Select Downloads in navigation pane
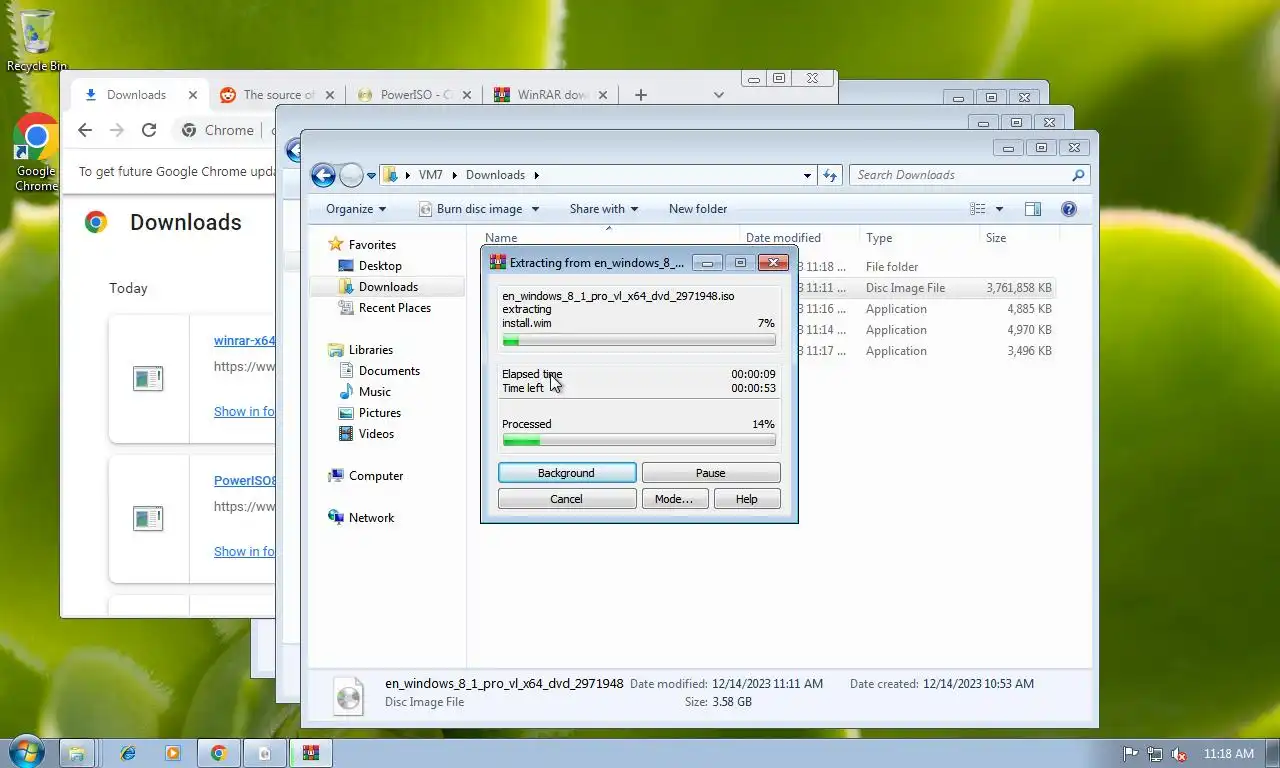The image size is (1280, 768). pyautogui.click(x=388, y=287)
